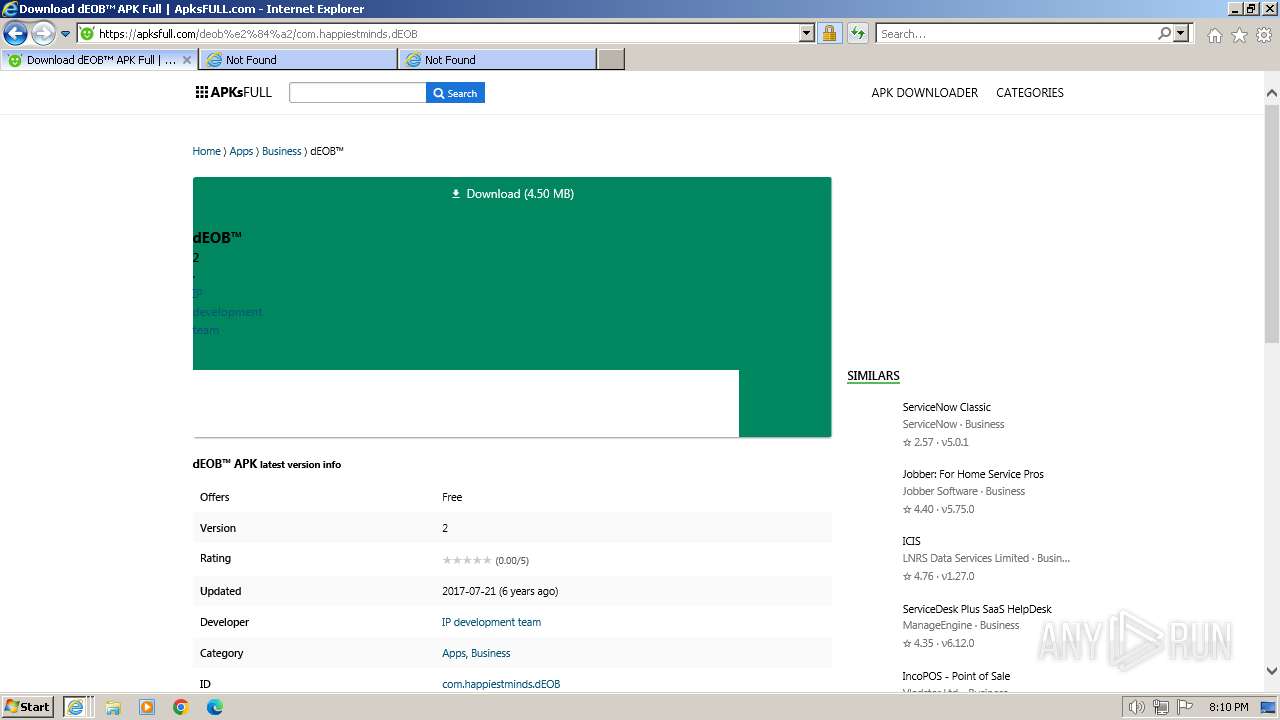Open a new blank tab
The height and width of the screenshot is (720, 1280).
(x=611, y=60)
